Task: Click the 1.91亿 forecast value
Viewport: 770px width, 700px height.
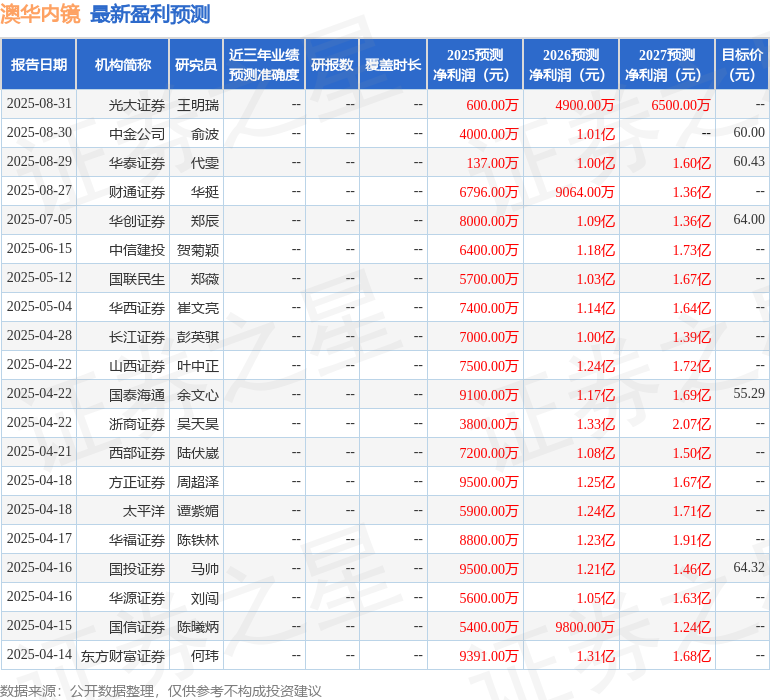Action: (x=691, y=540)
